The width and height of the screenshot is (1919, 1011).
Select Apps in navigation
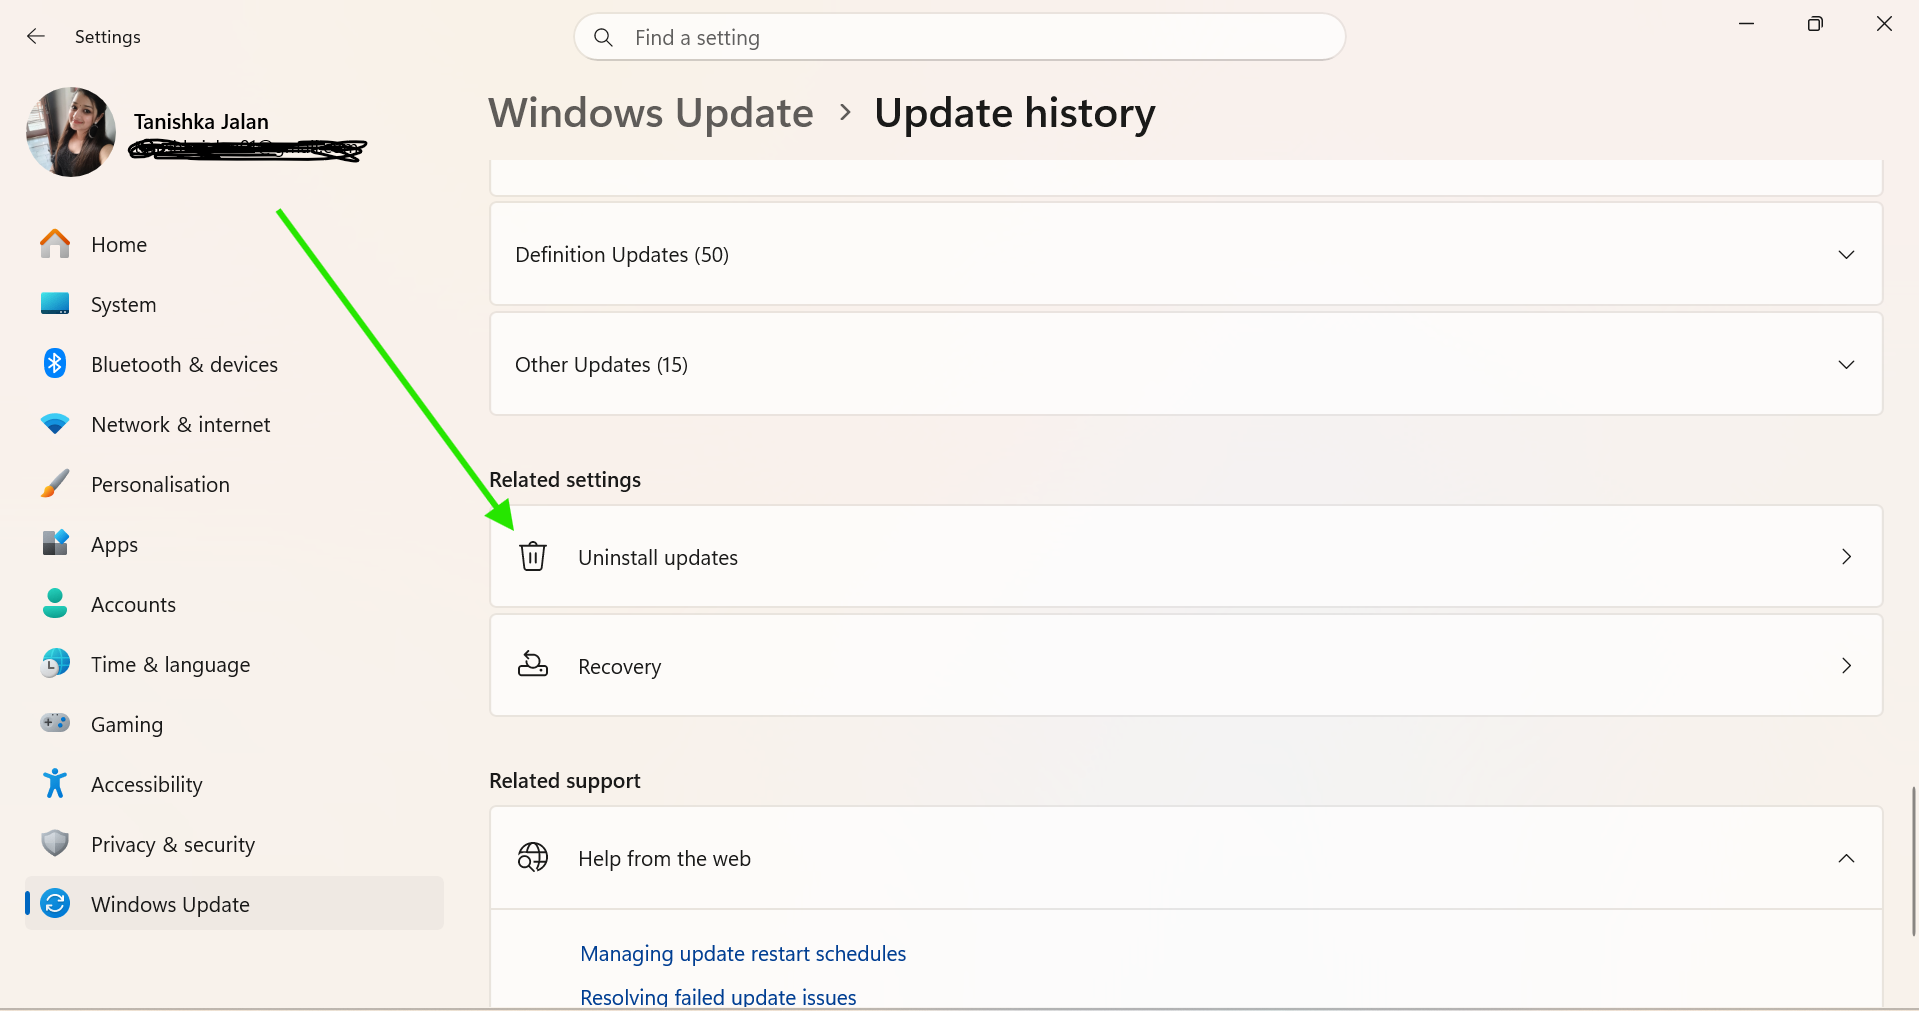[x=235, y=544]
